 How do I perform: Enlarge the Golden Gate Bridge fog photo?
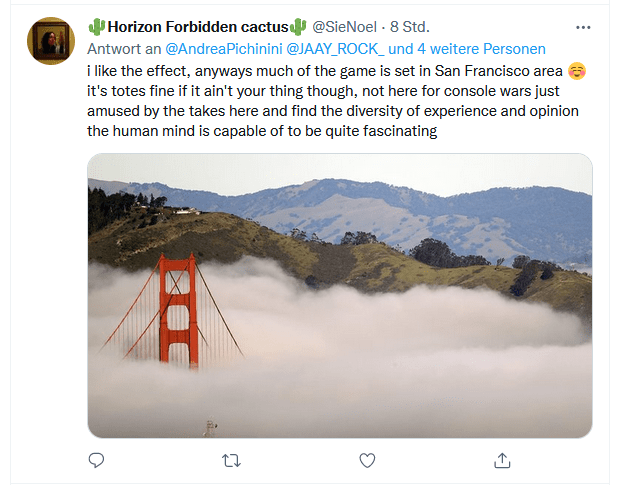click(339, 295)
